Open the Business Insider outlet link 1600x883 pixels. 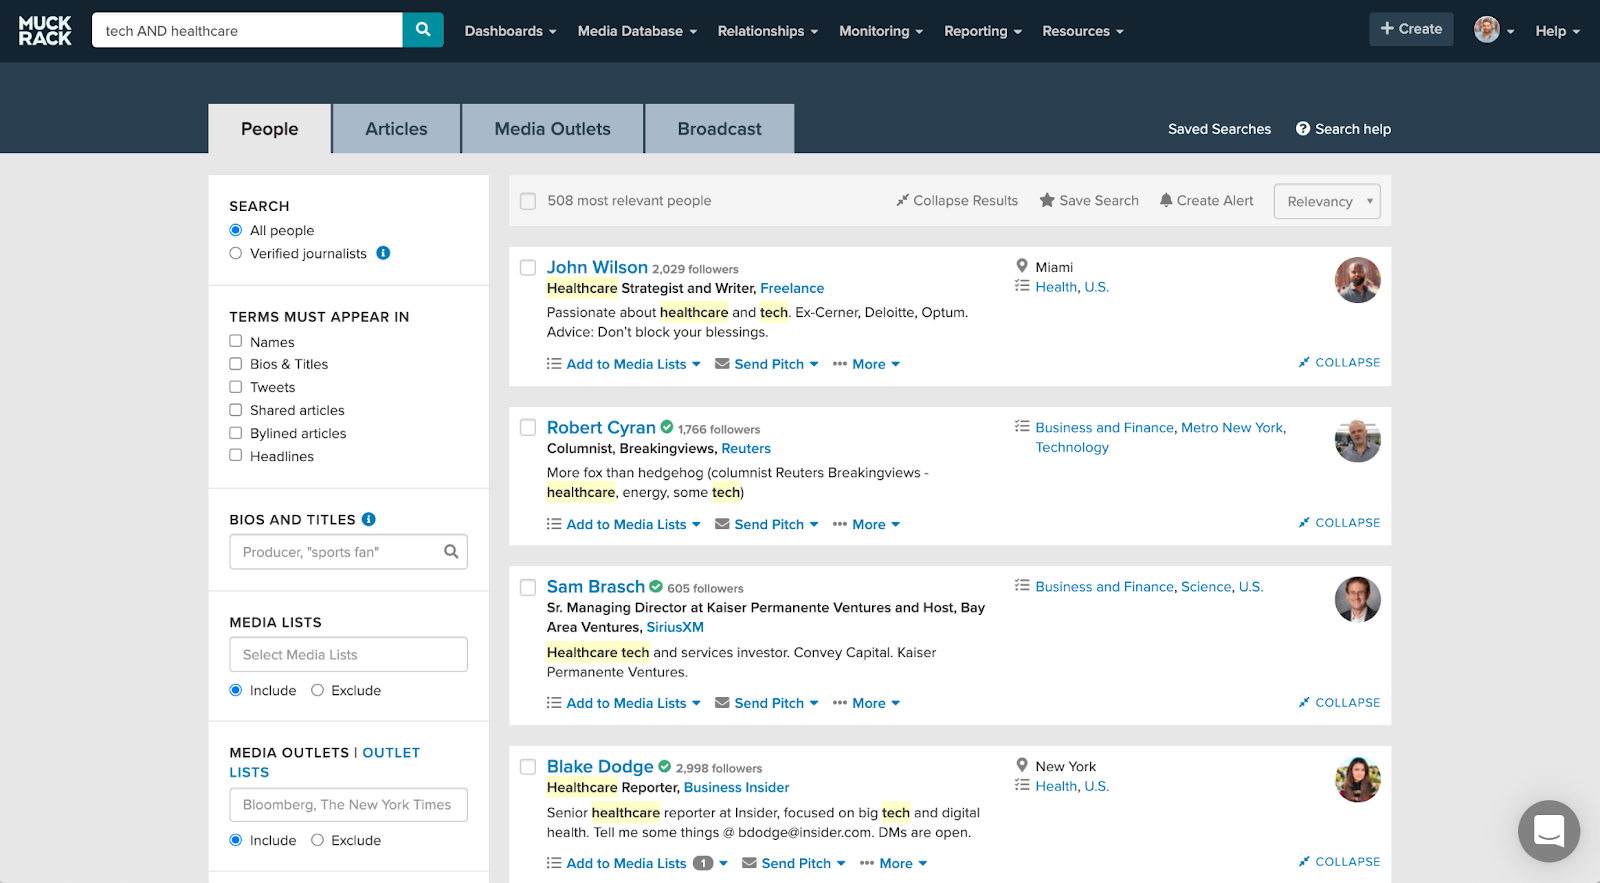click(x=736, y=787)
